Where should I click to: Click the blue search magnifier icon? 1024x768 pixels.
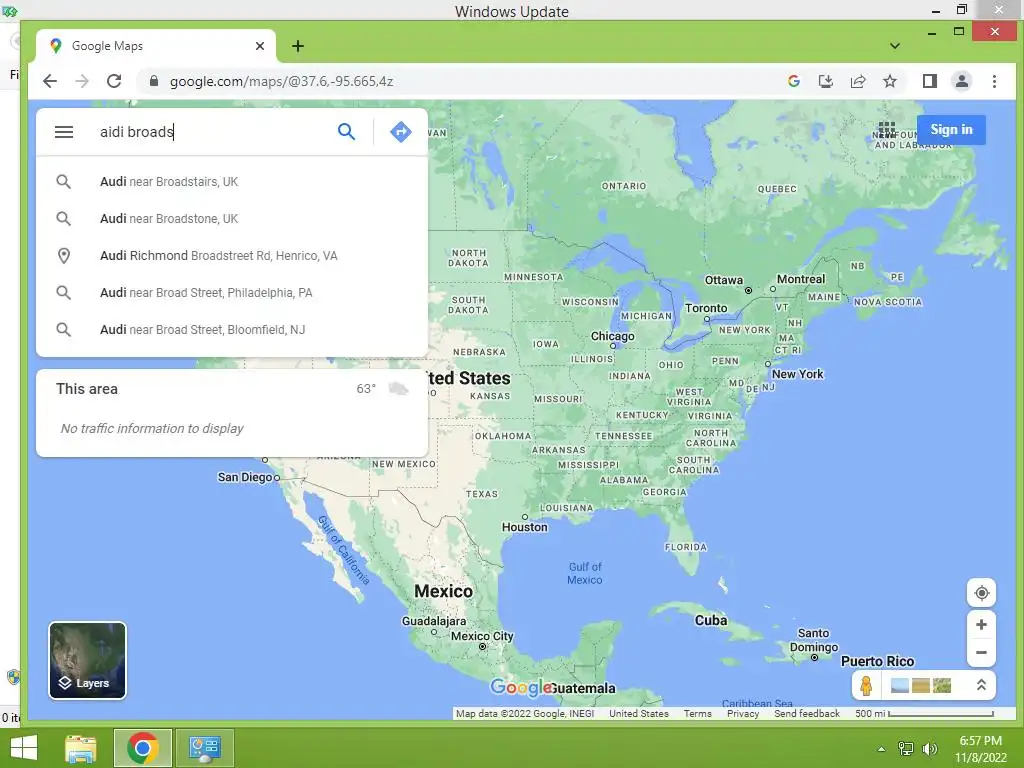(x=346, y=132)
